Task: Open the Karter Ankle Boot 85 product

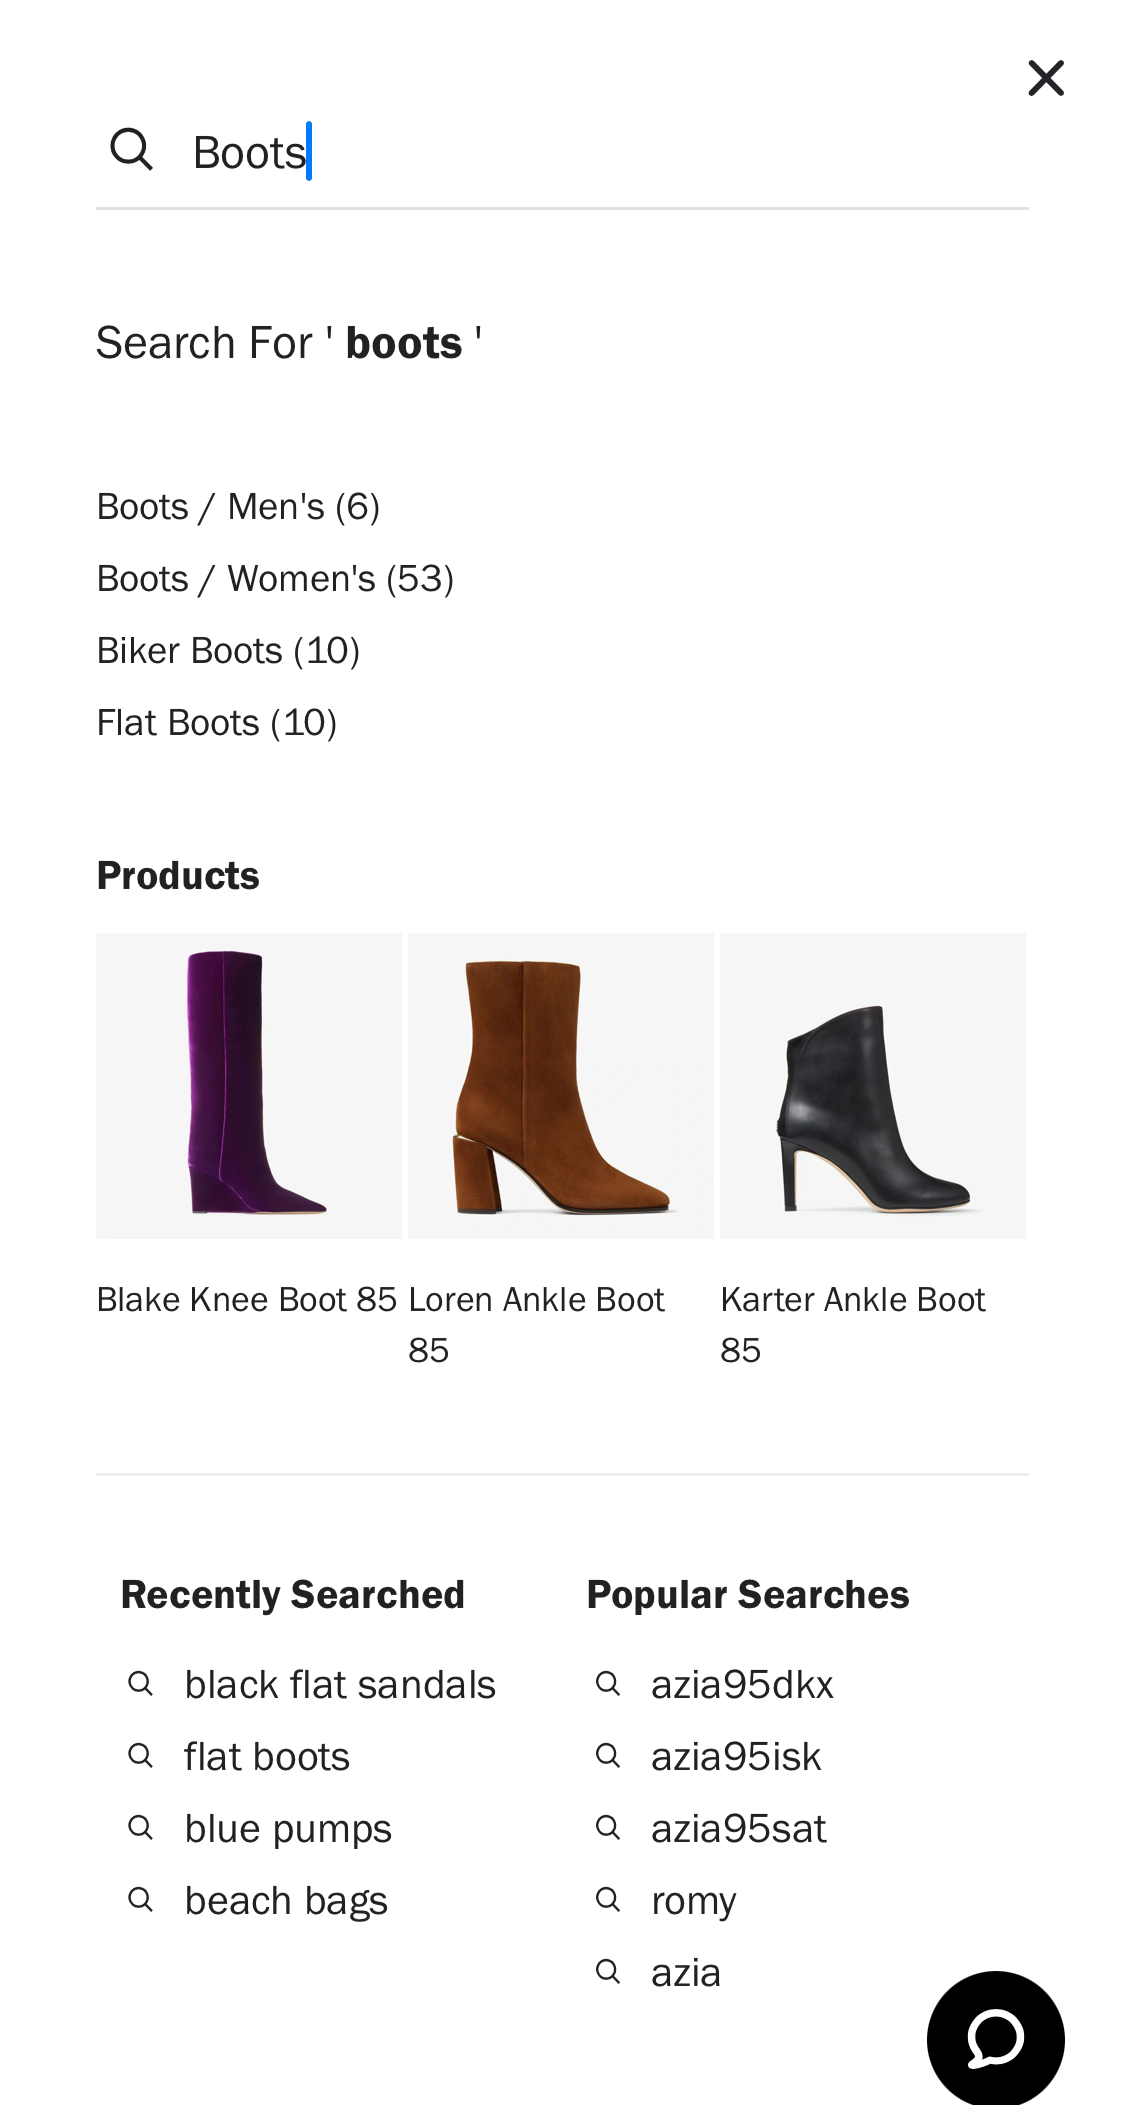Action: [x=872, y=1085]
